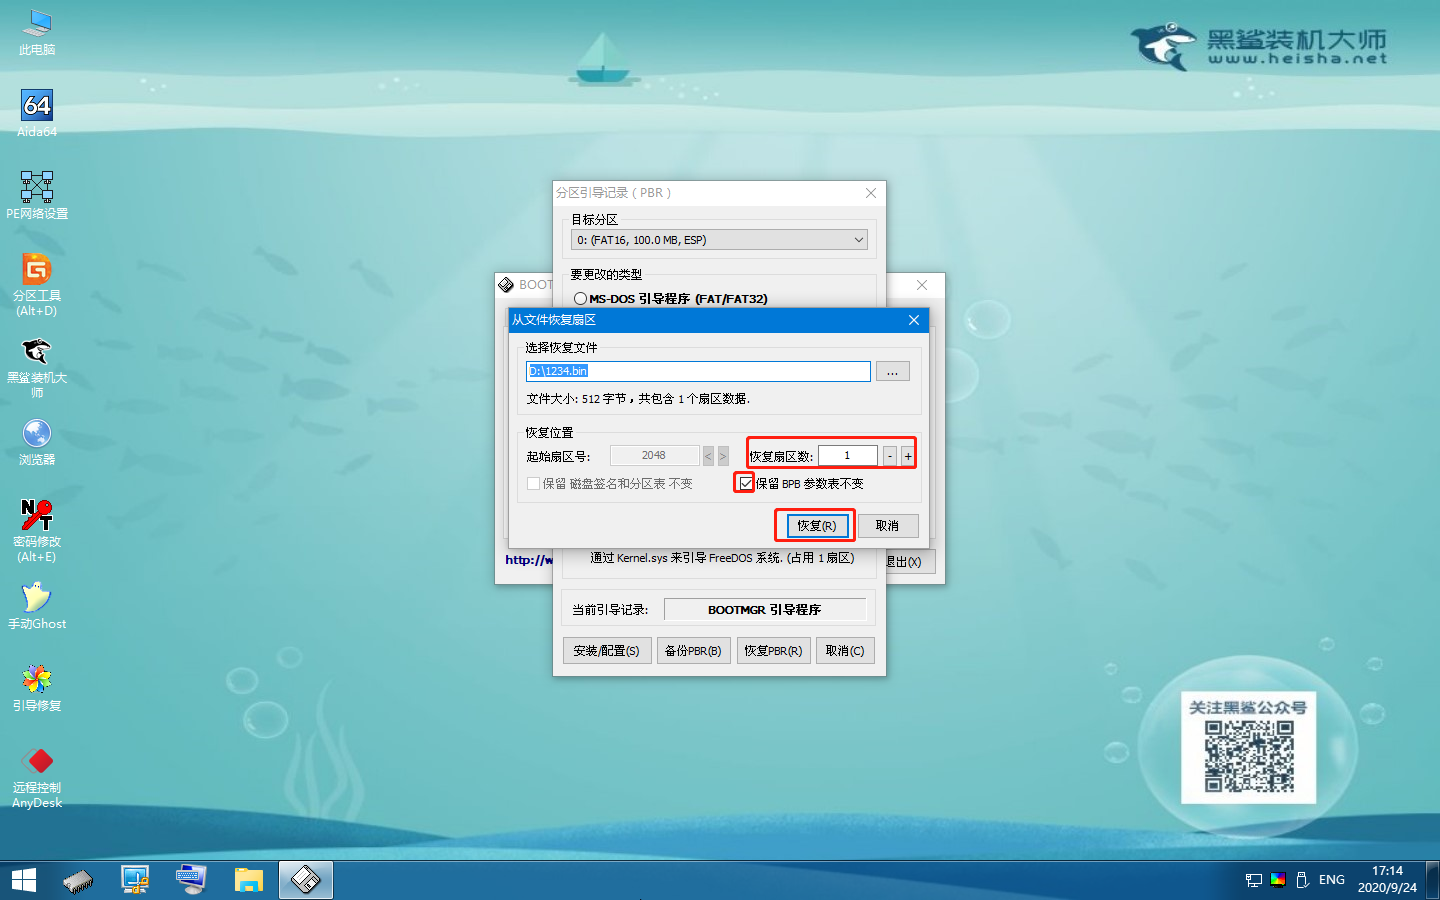Open the Windows Start menu
This screenshot has height=900, width=1440.
22,880
